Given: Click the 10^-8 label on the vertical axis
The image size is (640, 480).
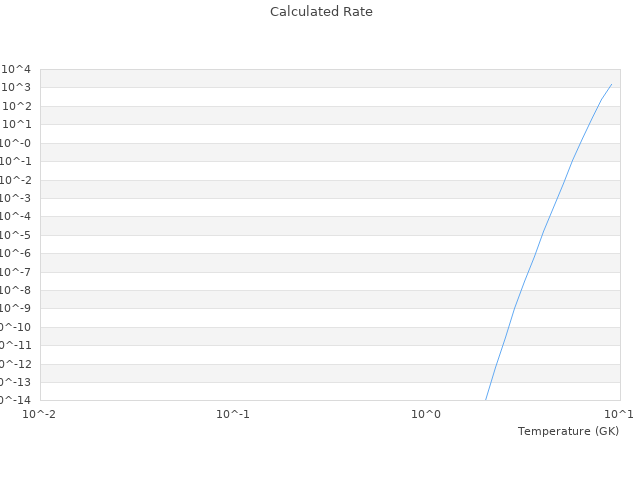Looking at the screenshot, I should 15,290.
